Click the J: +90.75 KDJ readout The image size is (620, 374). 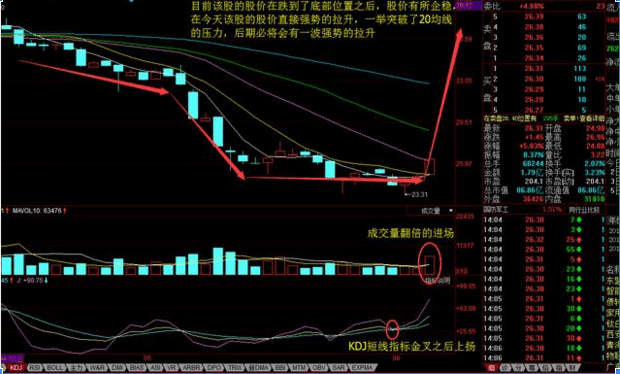click(x=32, y=280)
